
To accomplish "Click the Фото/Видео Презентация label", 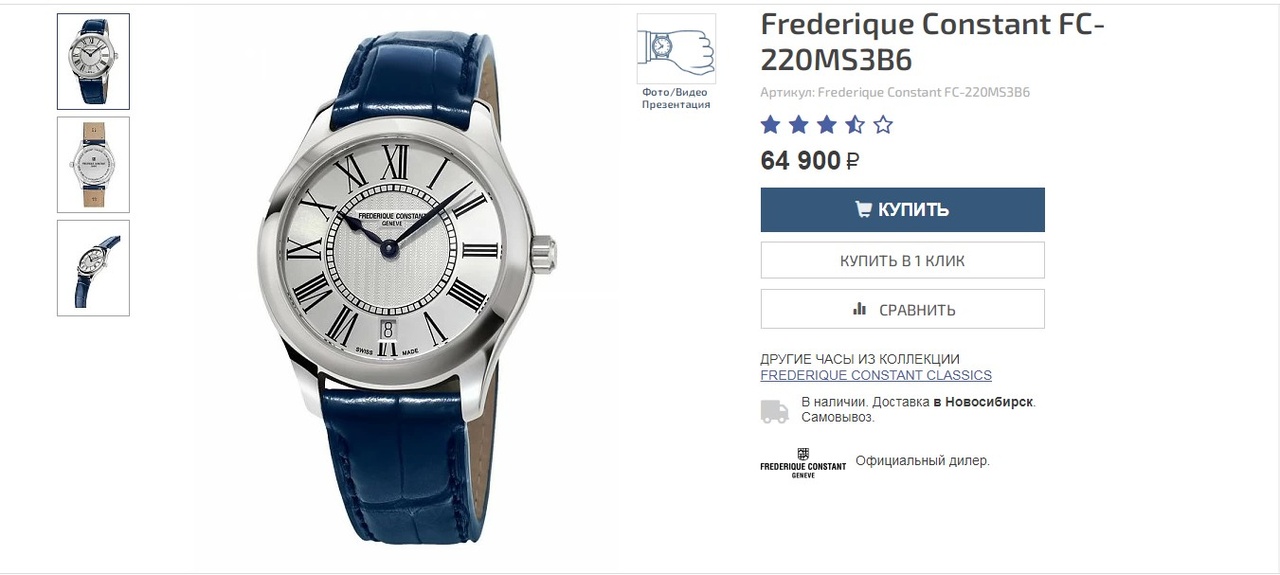I will click(676, 98).
